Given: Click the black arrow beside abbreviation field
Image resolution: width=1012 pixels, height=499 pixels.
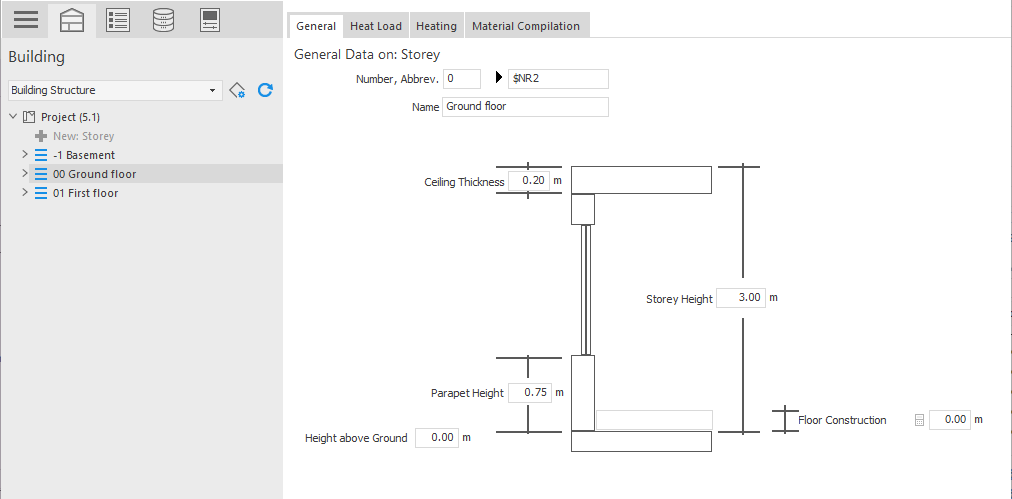Looking at the screenshot, I should [x=498, y=78].
